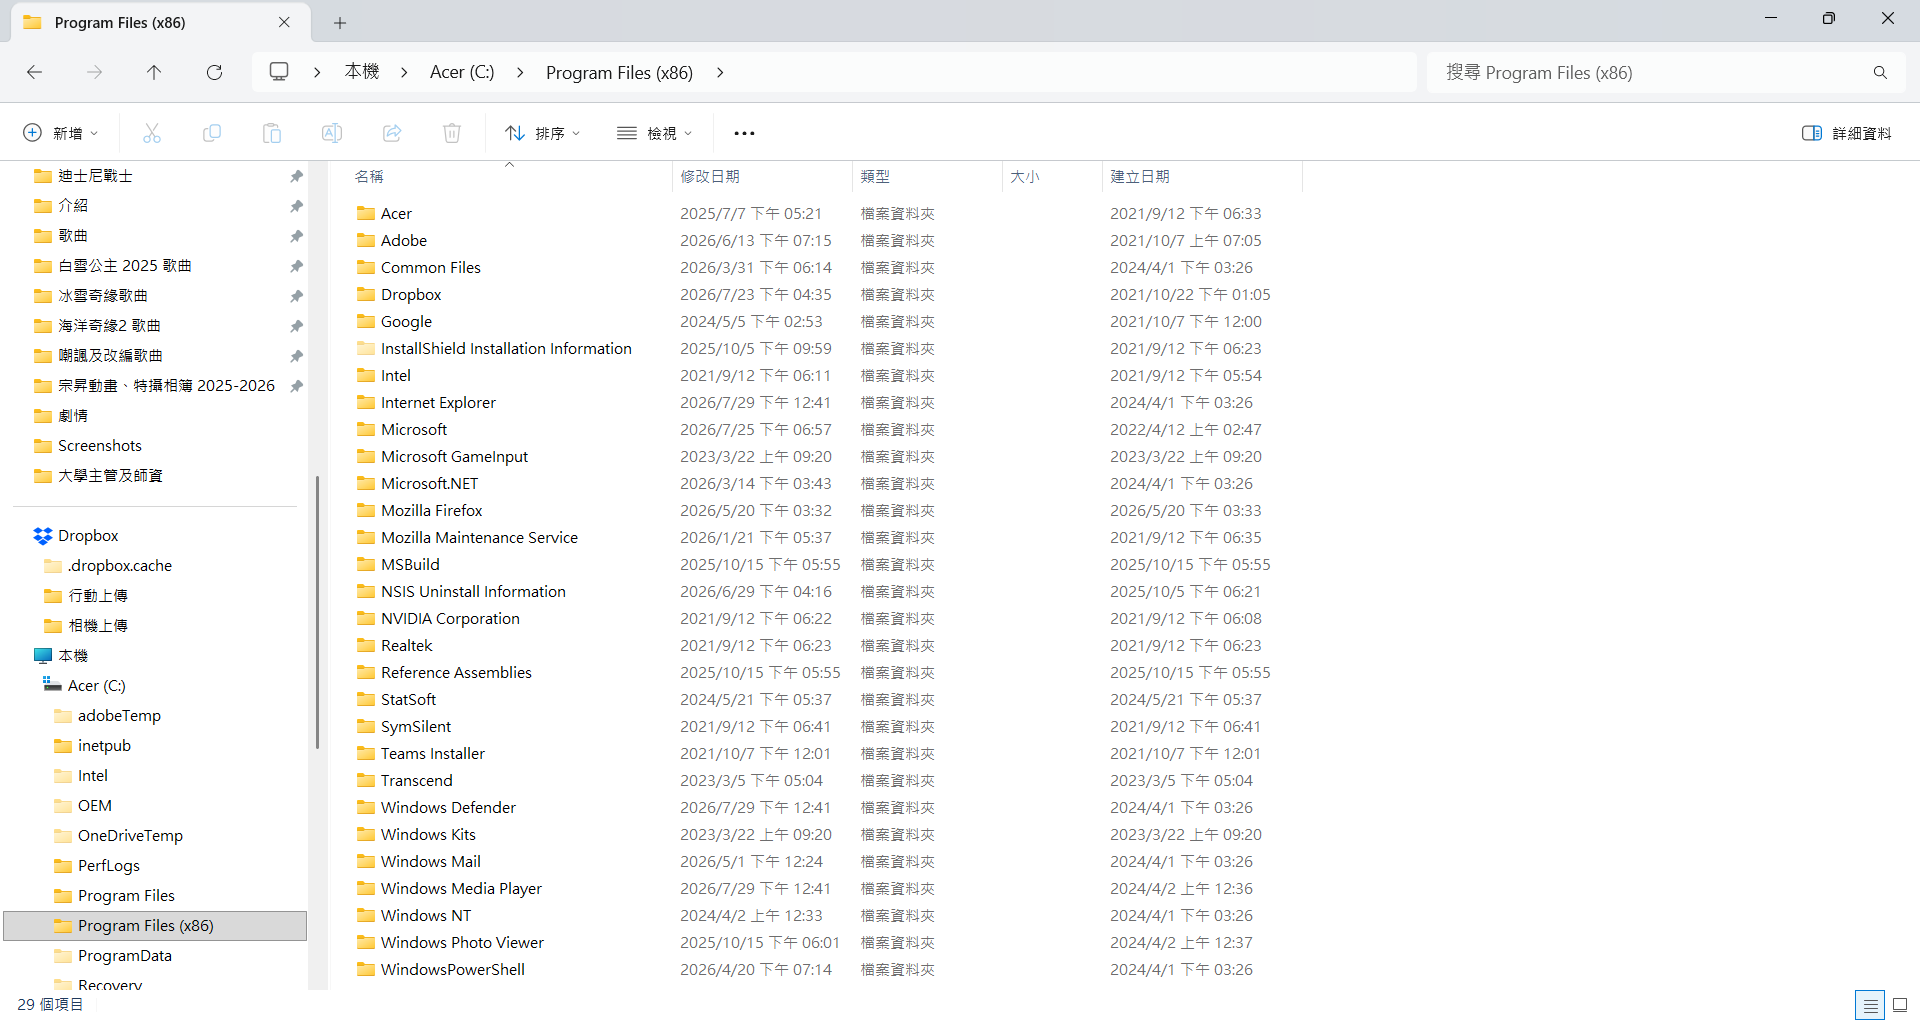
Task: Open the three-dots more options menu
Action: [744, 133]
